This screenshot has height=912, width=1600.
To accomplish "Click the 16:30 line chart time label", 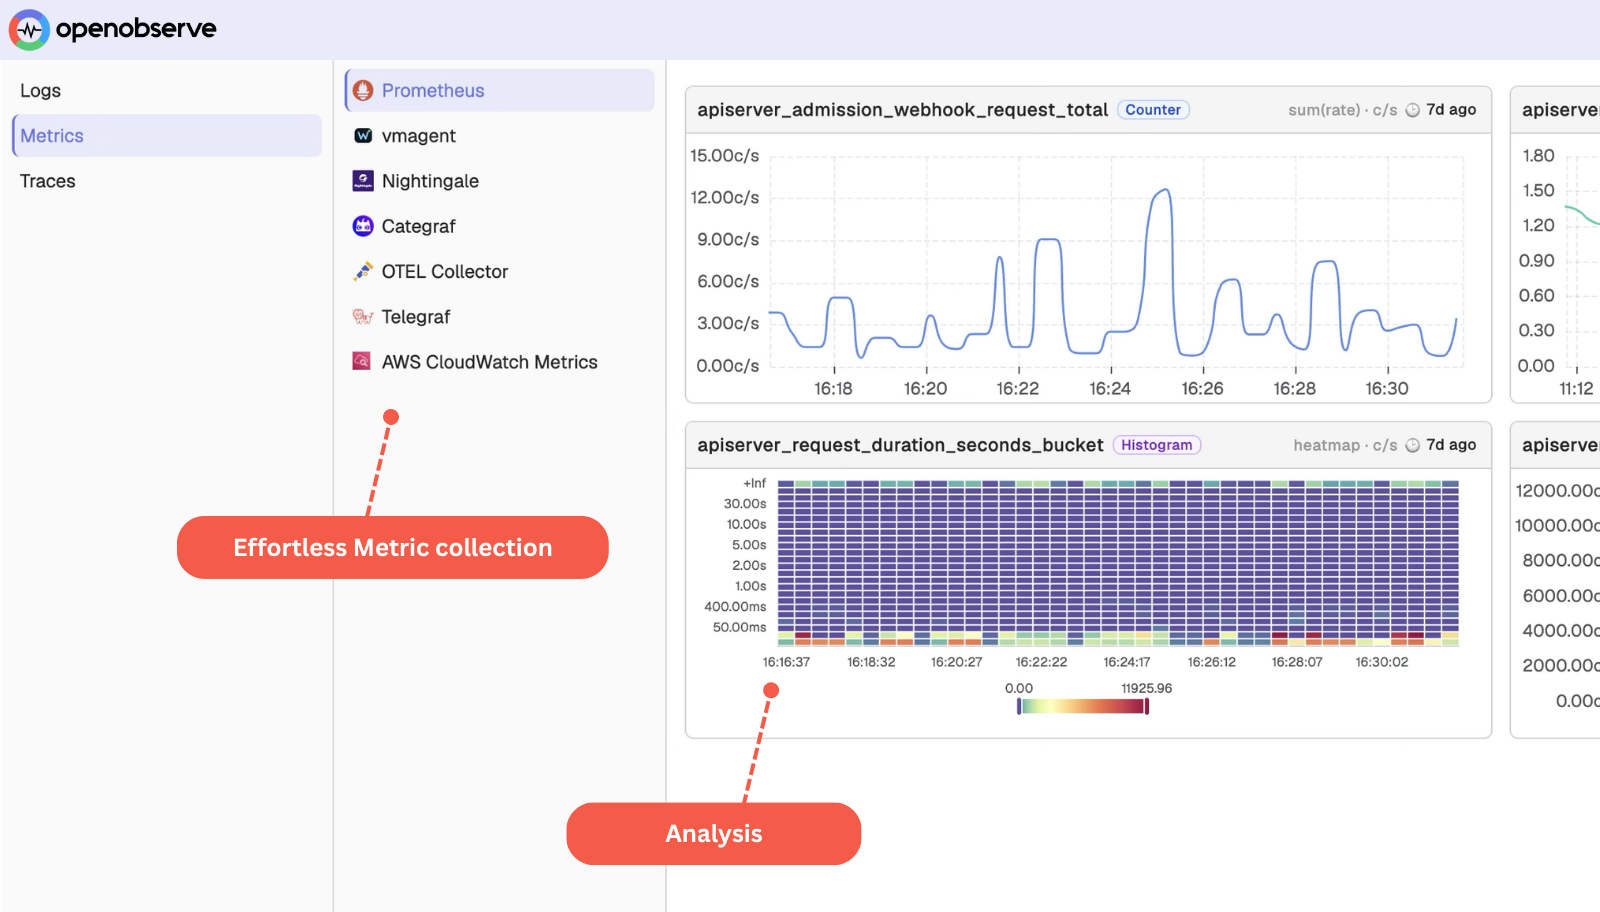I will (x=1387, y=389).
